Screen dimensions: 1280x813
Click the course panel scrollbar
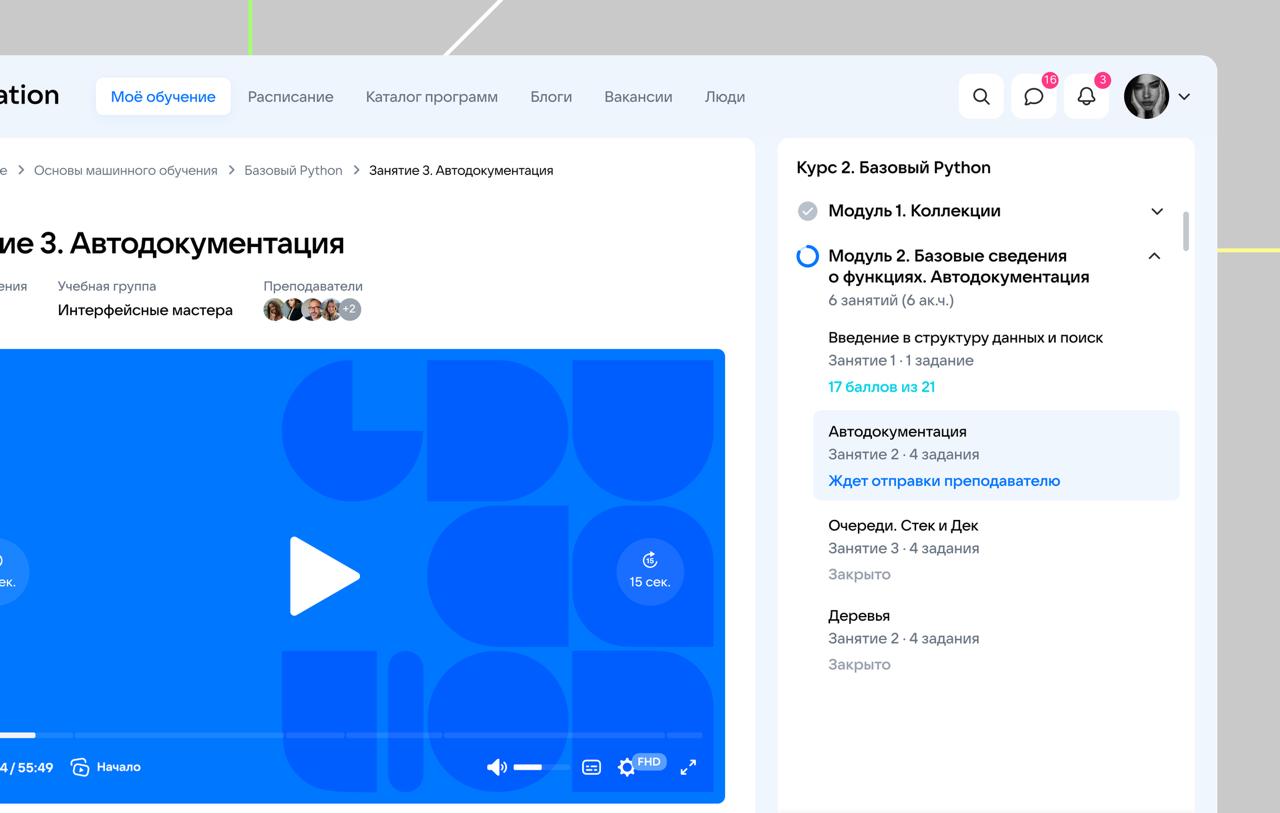pyautogui.click(x=1186, y=231)
